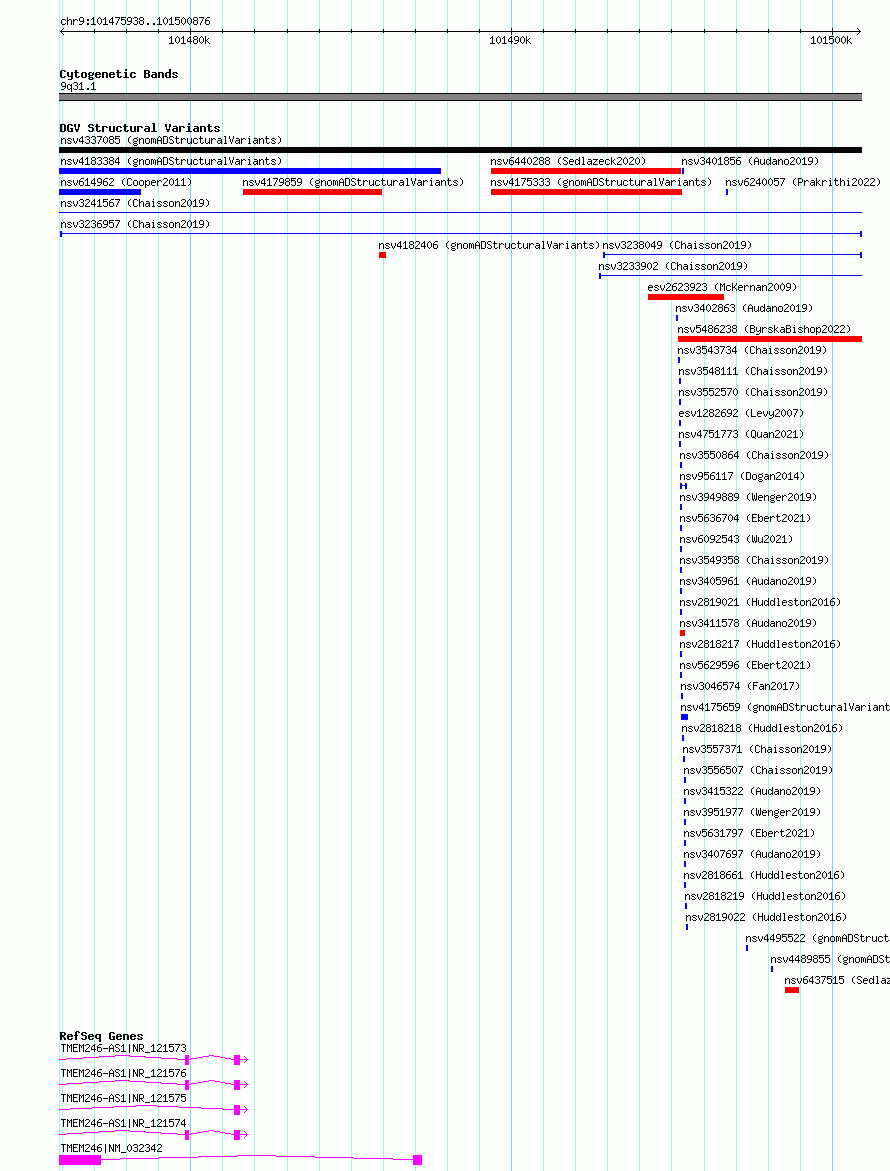Open nsv956117 (Dogan2014) label
The height and width of the screenshot is (1171, 890).
click(741, 476)
